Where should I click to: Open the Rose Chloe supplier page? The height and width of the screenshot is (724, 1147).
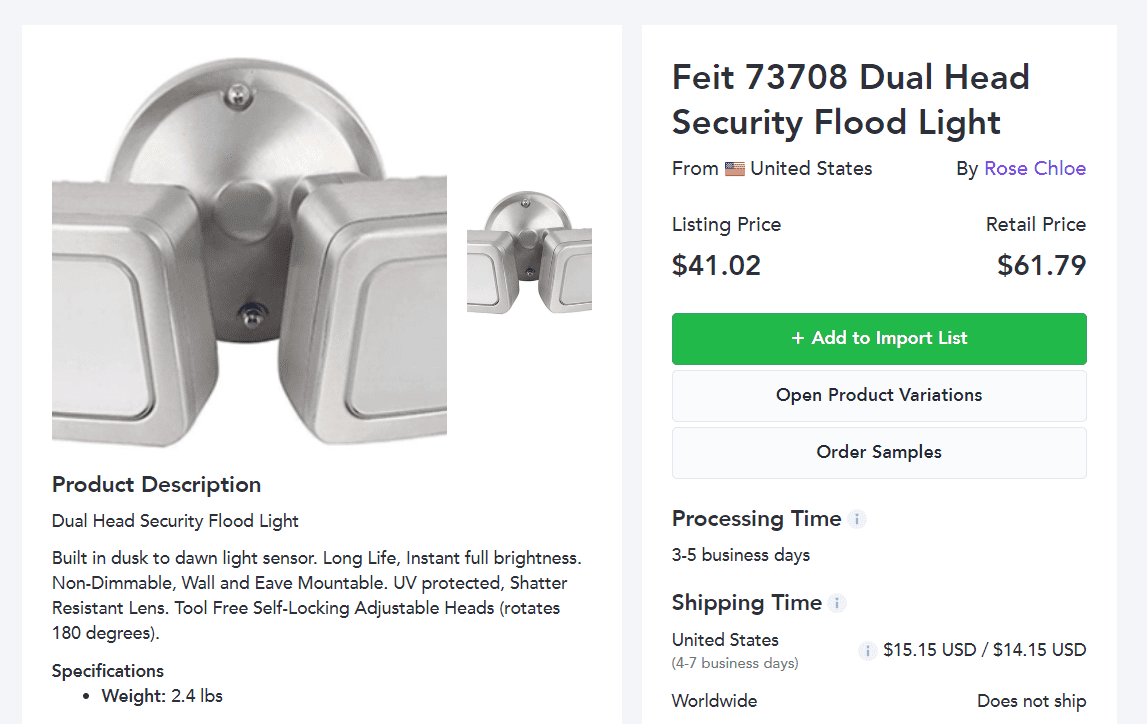(1035, 168)
